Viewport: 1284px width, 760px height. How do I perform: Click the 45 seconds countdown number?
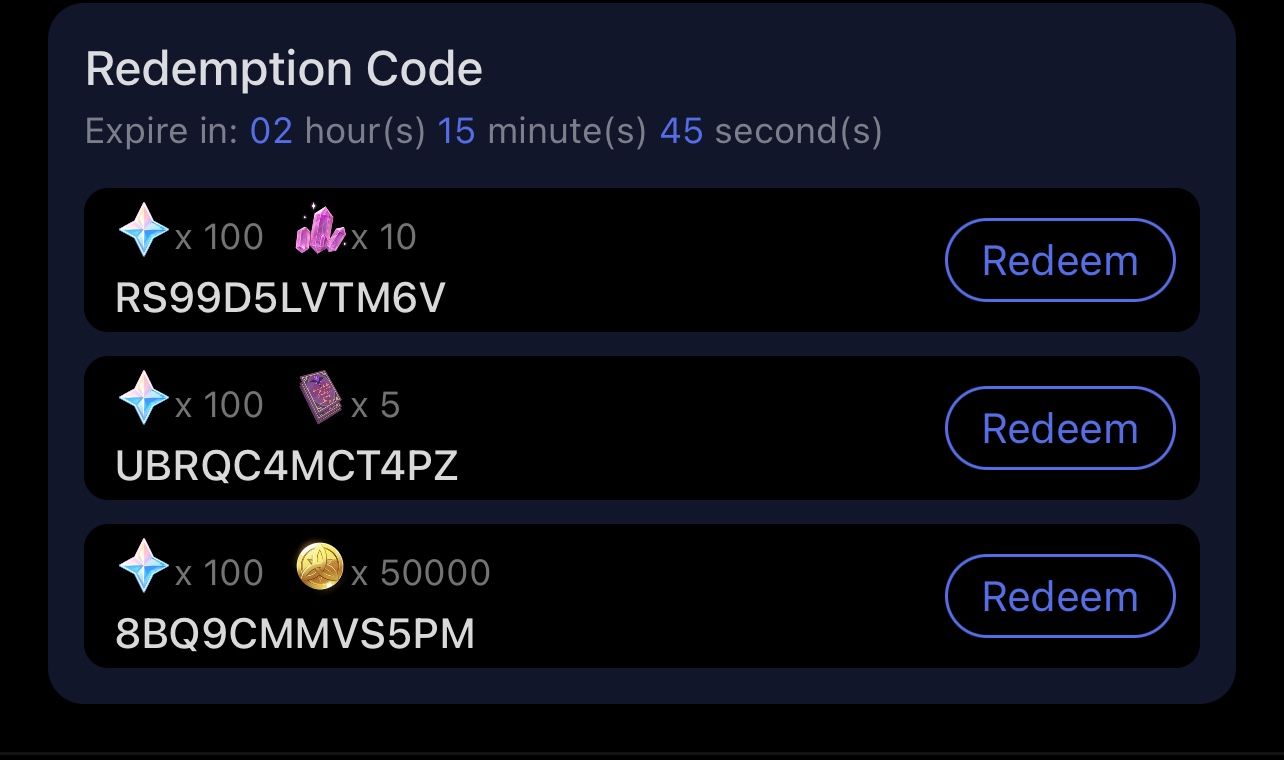681,131
